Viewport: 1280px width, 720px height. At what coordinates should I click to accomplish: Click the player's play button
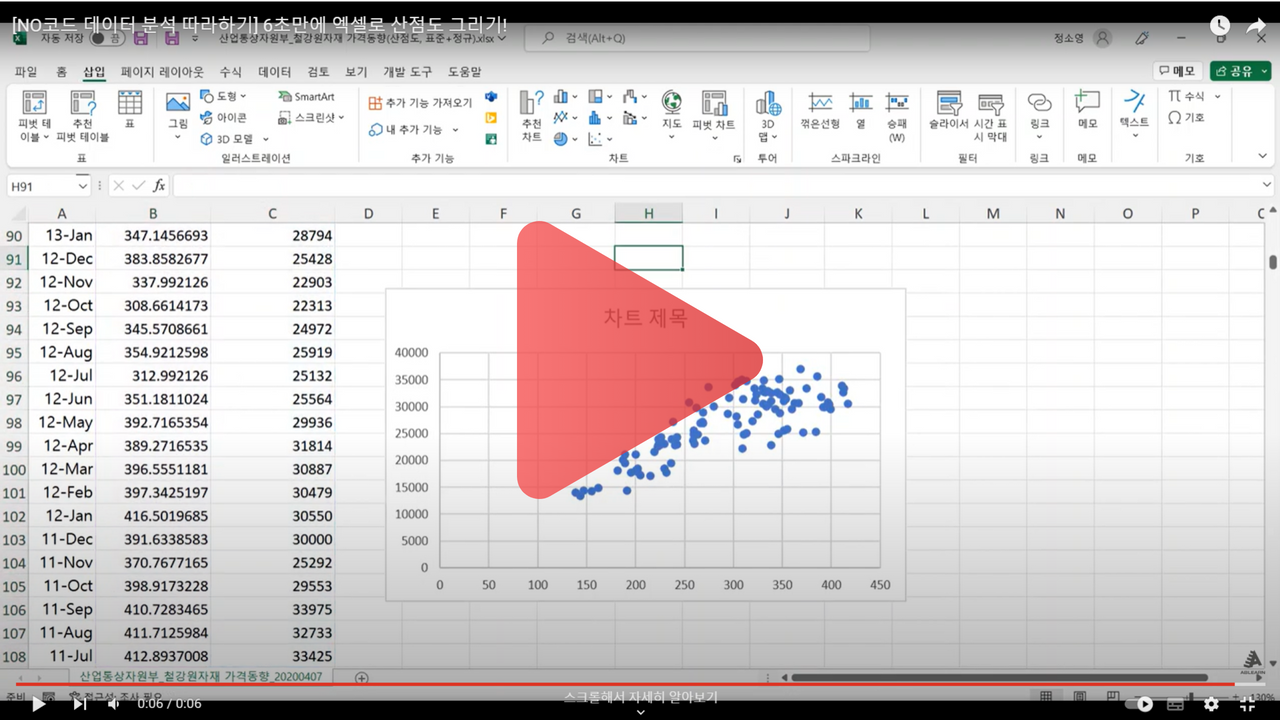(x=38, y=704)
